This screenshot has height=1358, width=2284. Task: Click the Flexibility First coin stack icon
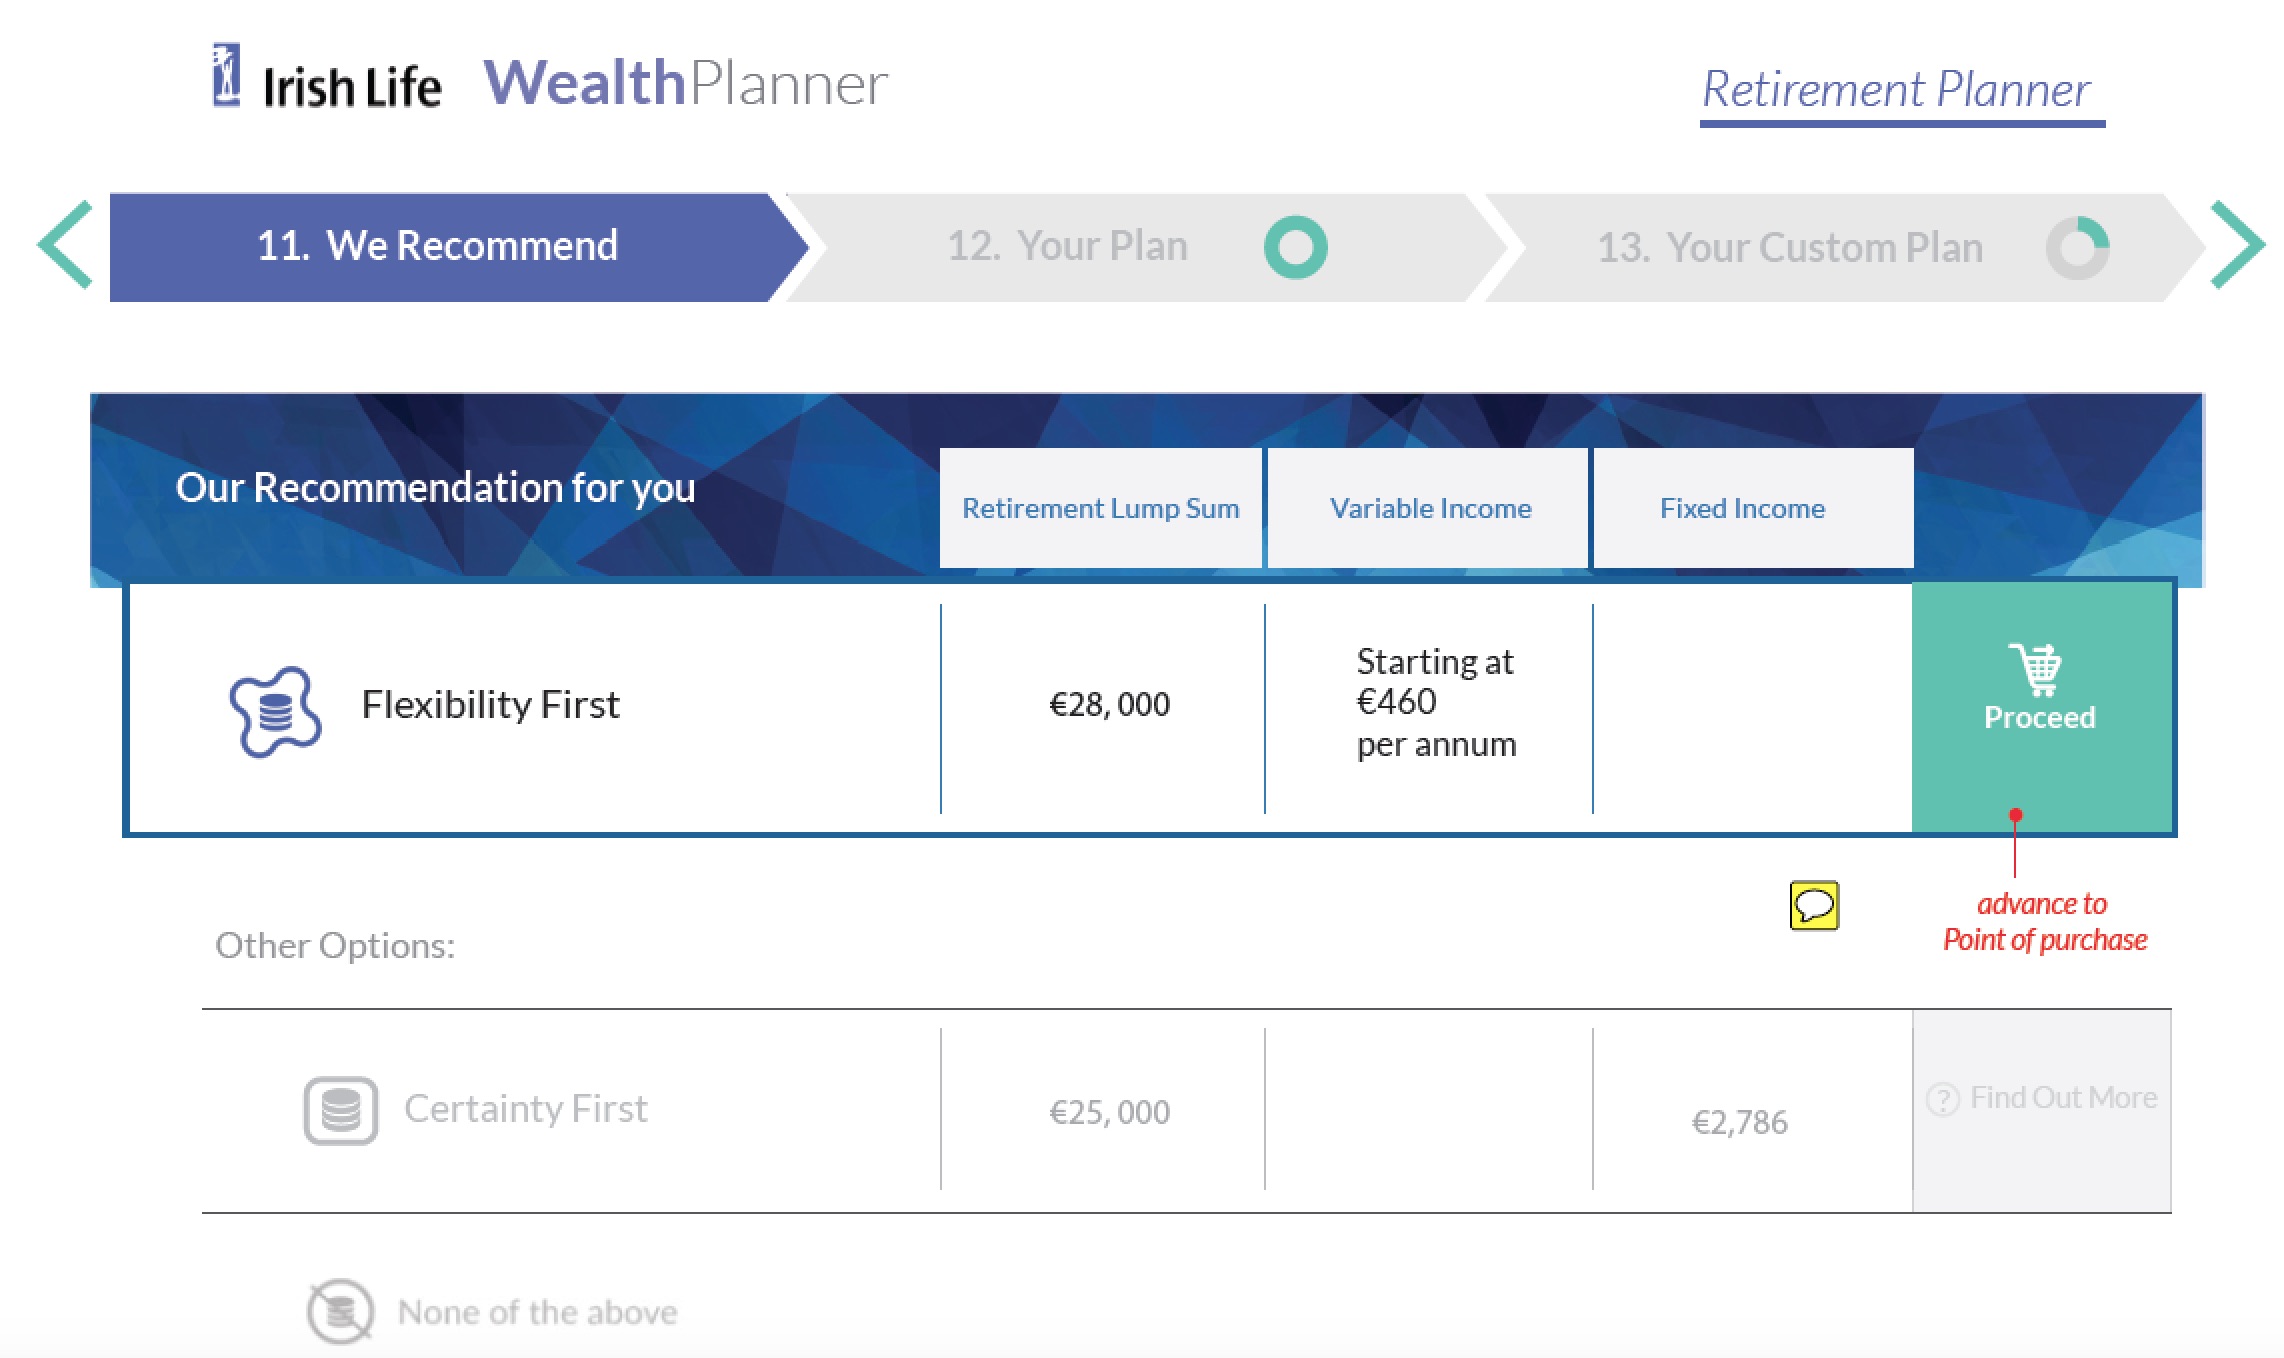point(275,711)
